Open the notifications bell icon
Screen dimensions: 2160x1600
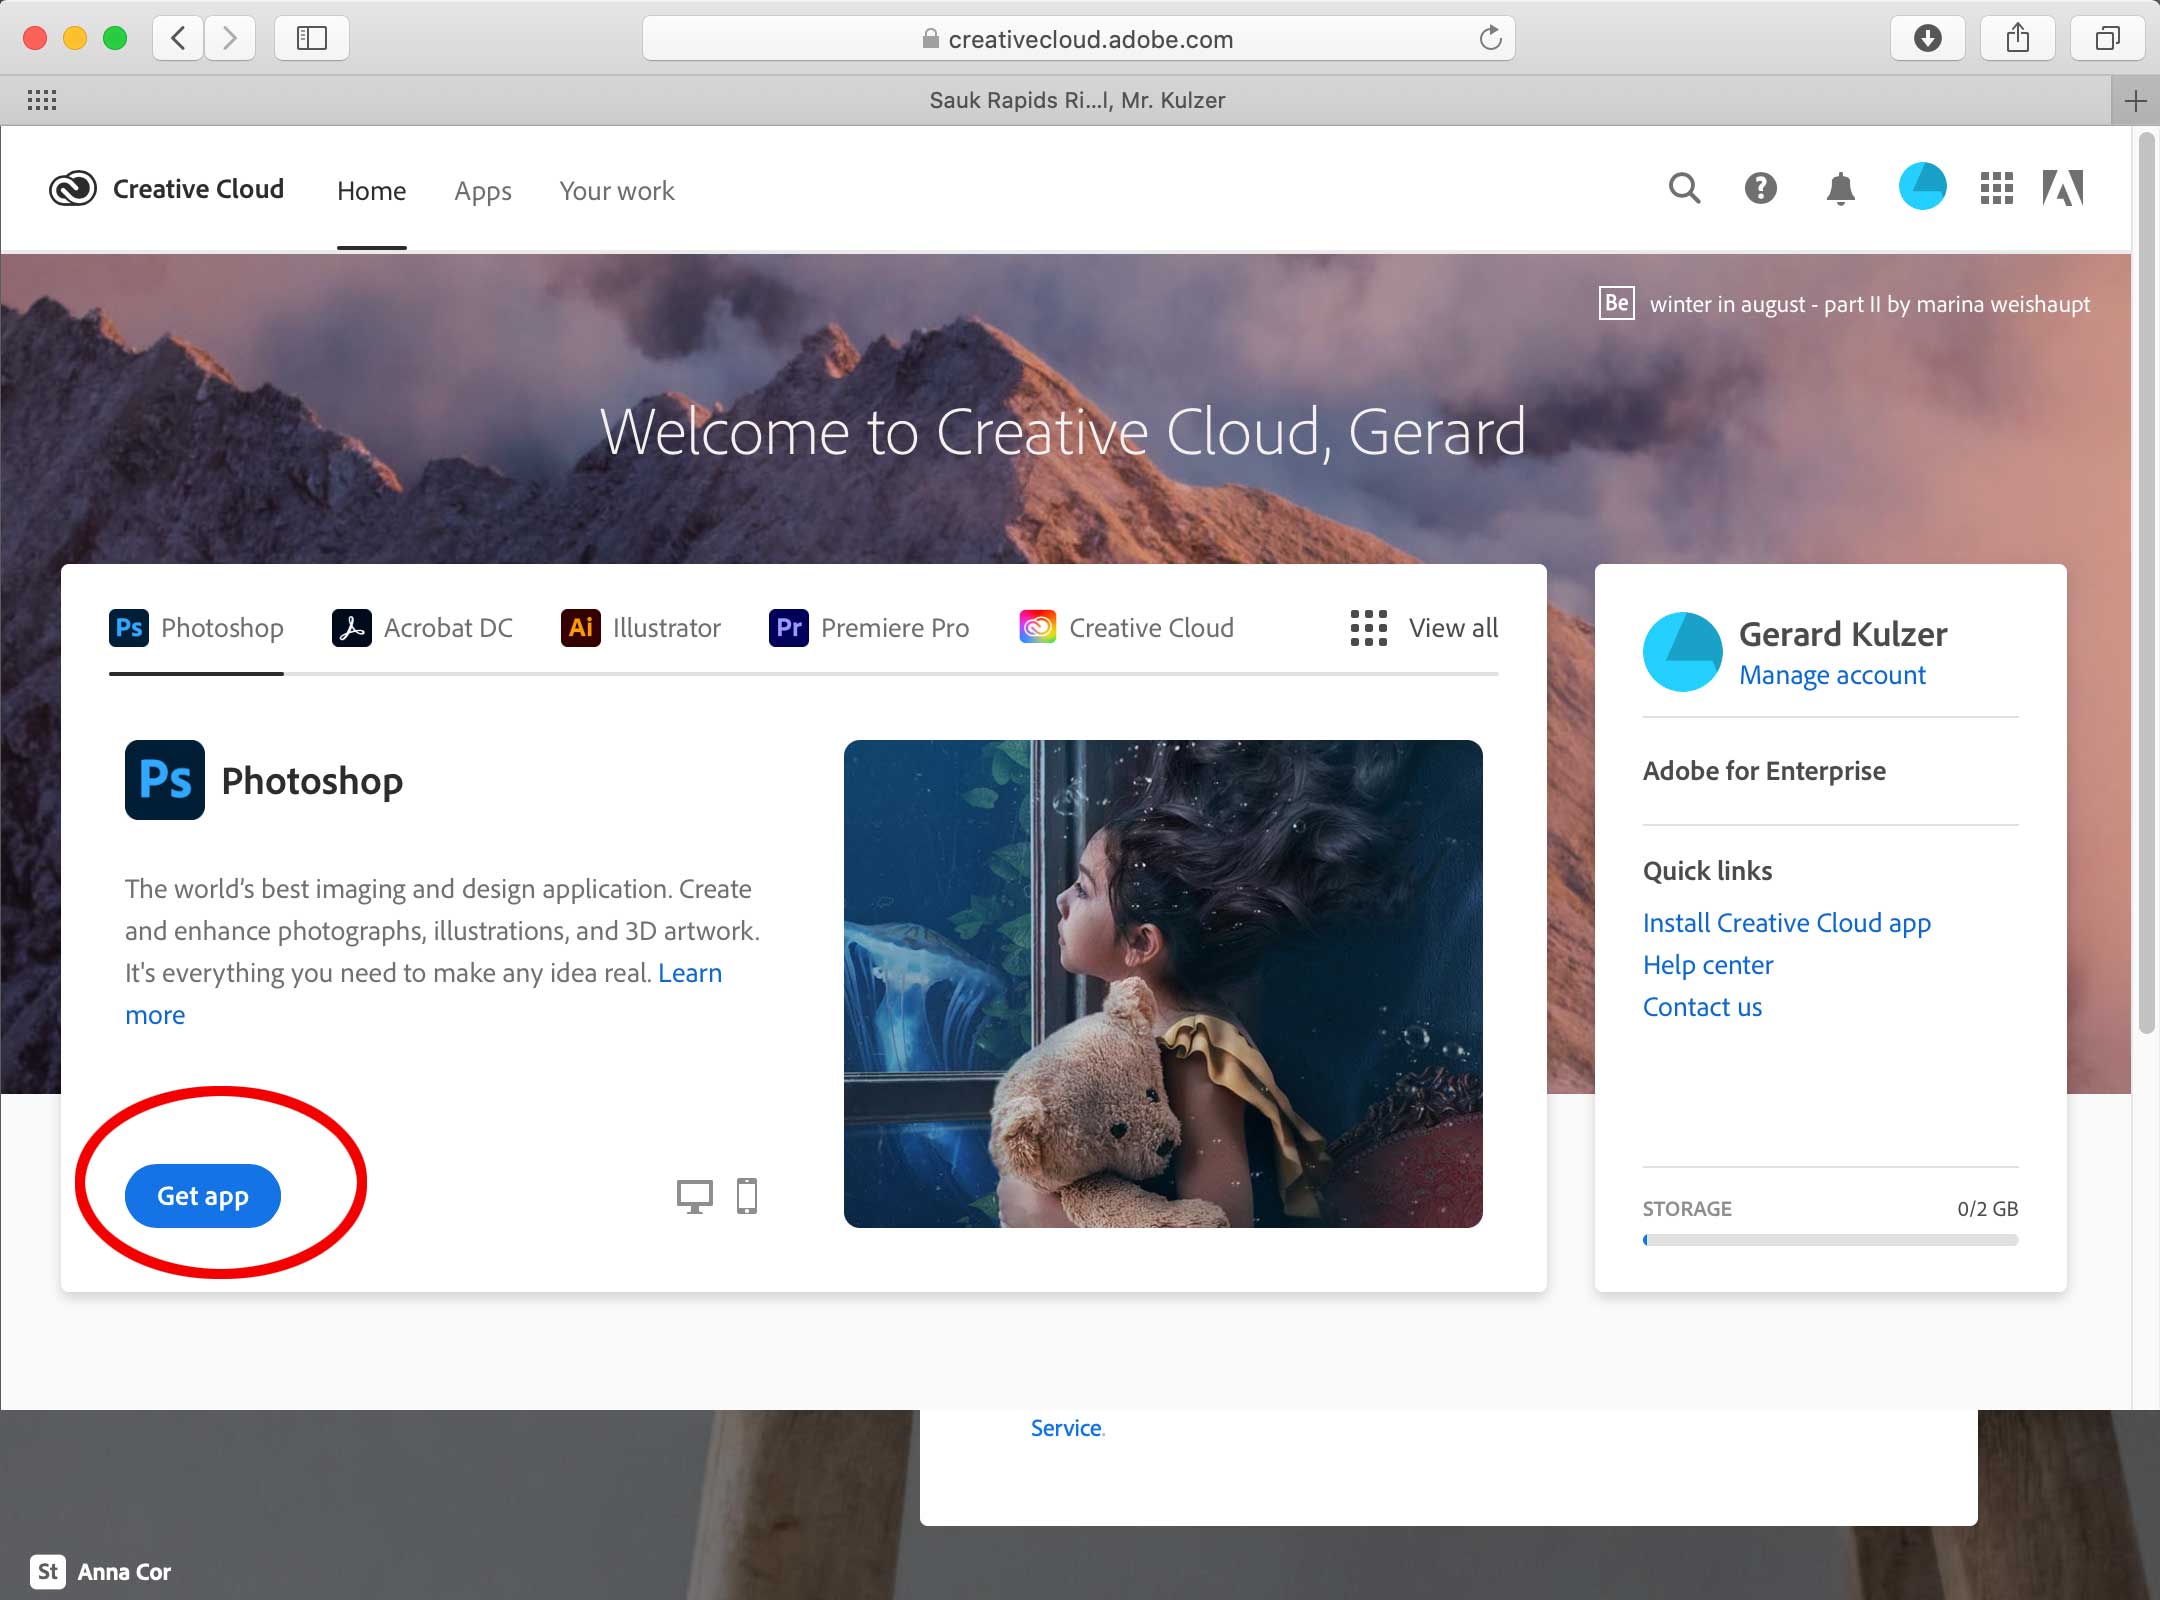coord(1840,189)
